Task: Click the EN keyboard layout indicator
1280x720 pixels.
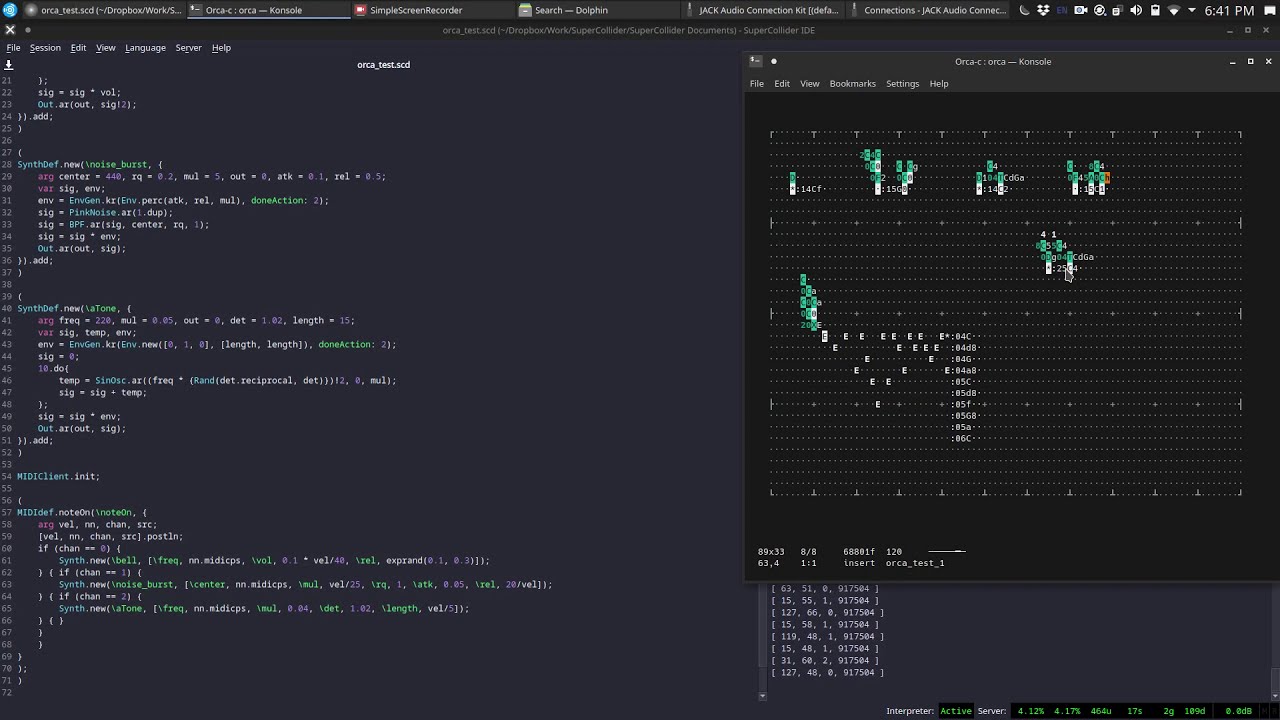Action: pyautogui.click(x=1062, y=10)
